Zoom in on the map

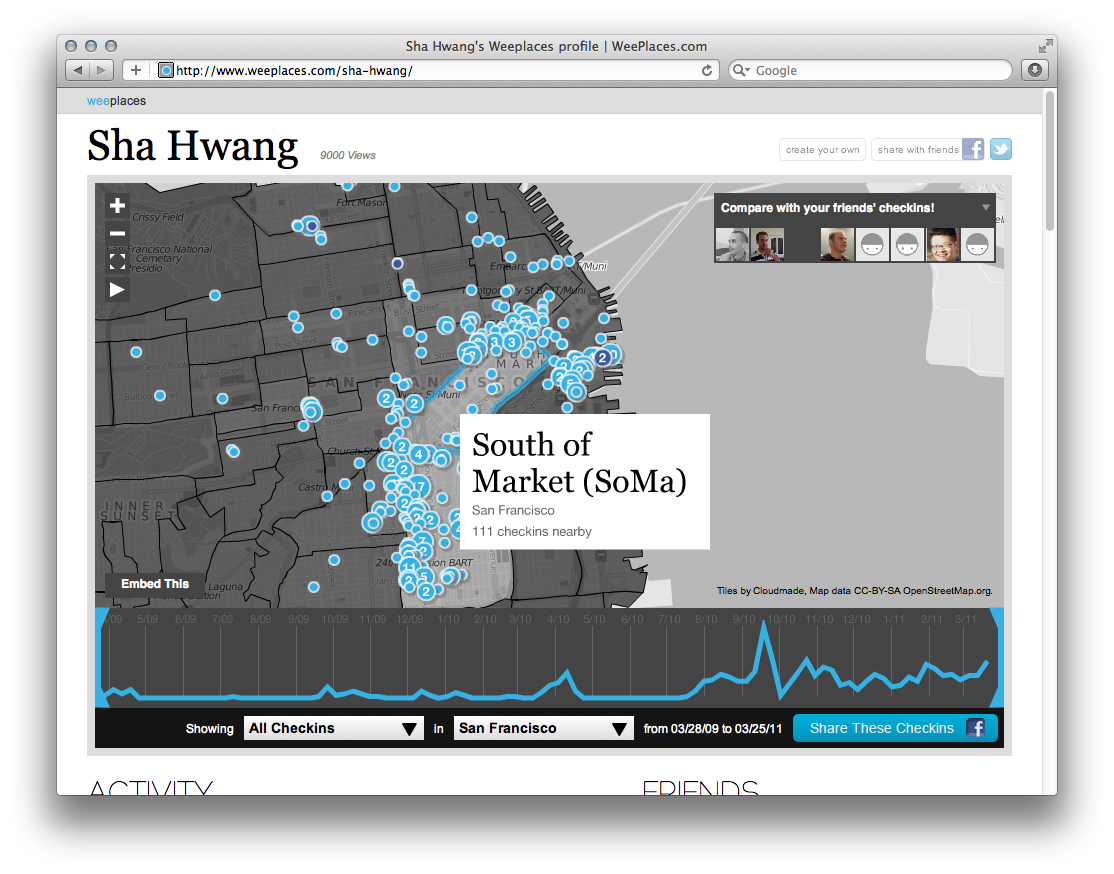tap(117, 205)
